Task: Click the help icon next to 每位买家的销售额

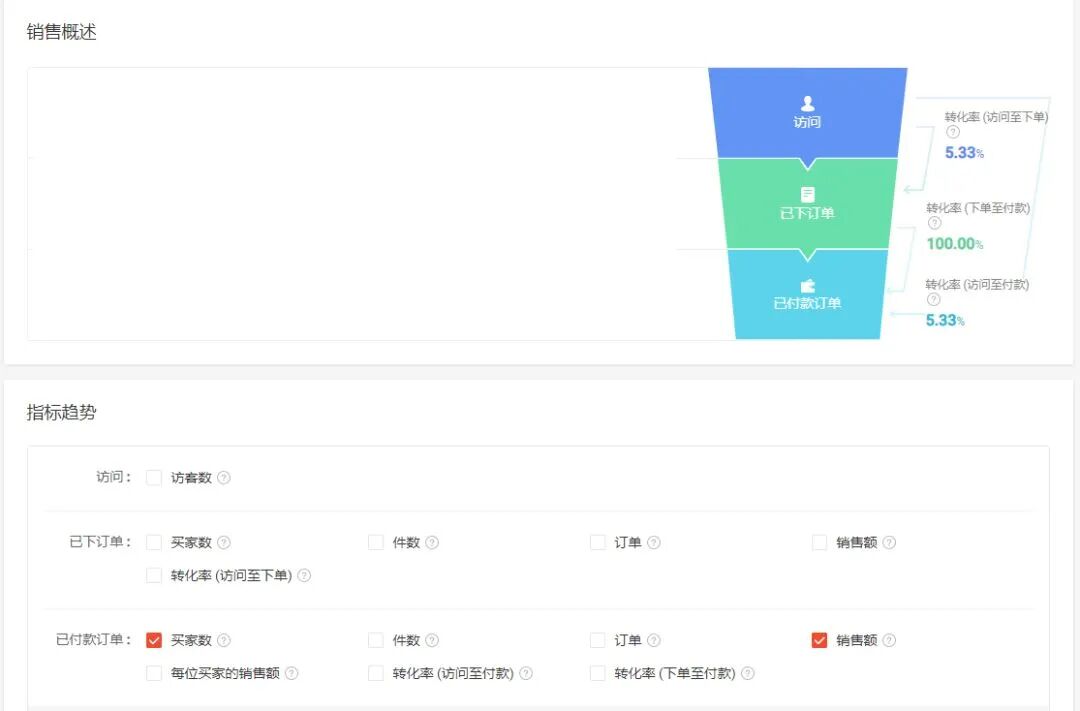Action: pyautogui.click(x=292, y=673)
